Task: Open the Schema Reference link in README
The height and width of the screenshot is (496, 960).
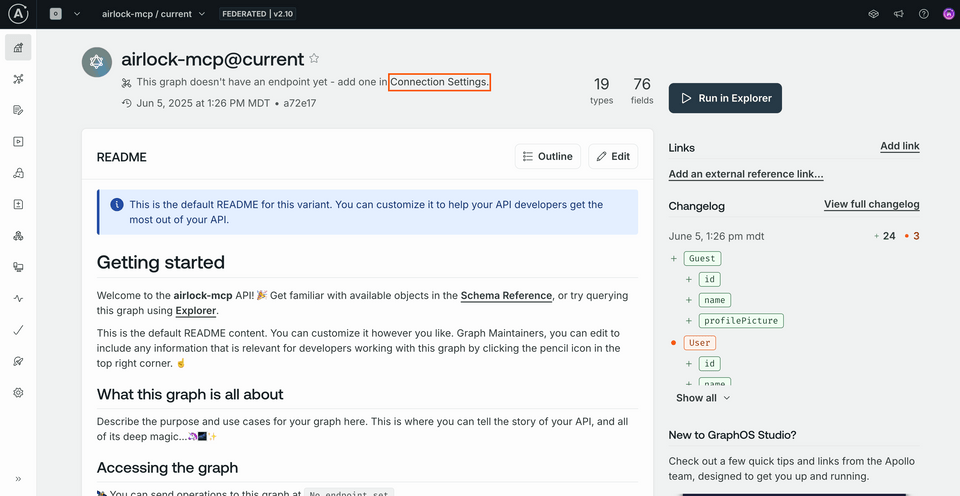Action: tap(506, 296)
